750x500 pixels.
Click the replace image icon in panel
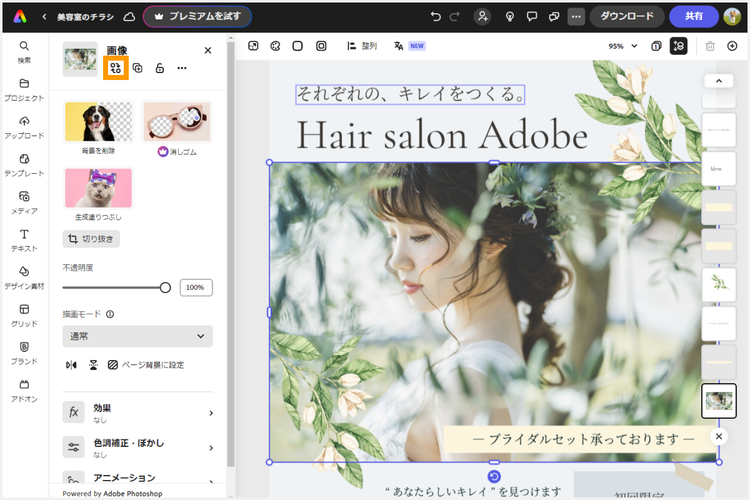click(116, 68)
